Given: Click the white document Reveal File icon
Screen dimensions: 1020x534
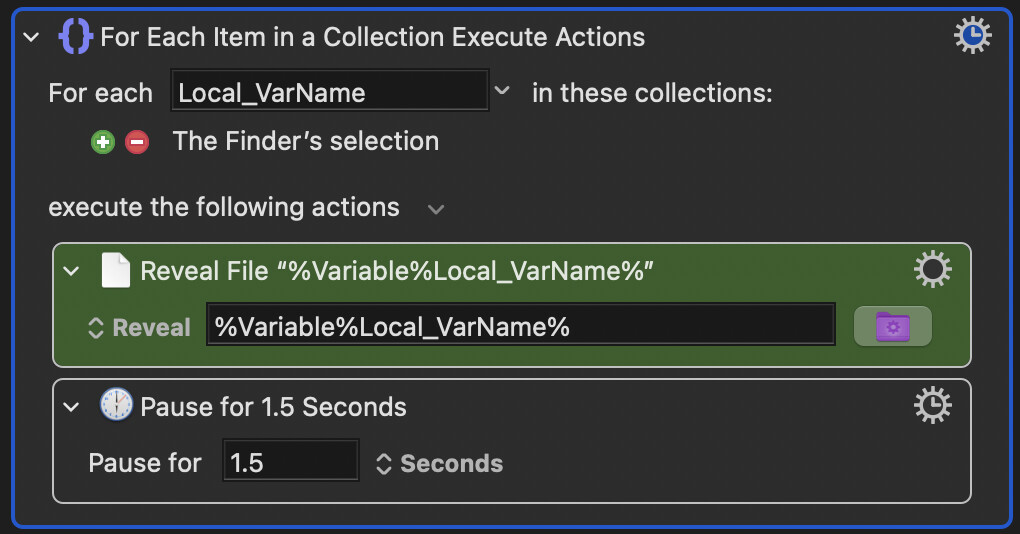Looking at the screenshot, I should (x=116, y=270).
